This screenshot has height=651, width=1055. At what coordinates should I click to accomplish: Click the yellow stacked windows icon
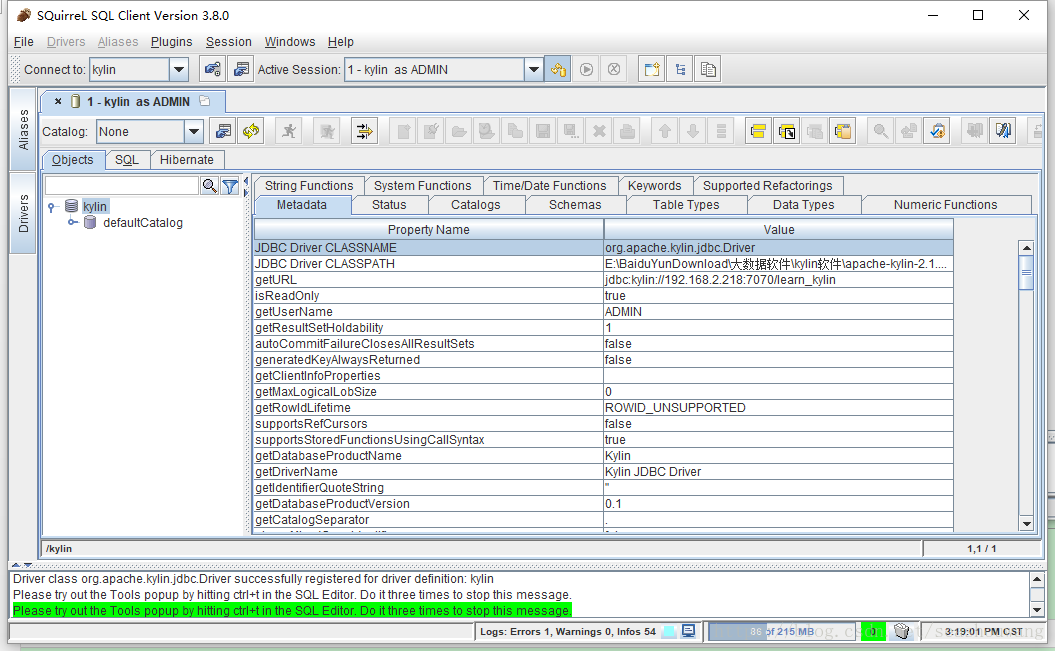click(x=843, y=131)
